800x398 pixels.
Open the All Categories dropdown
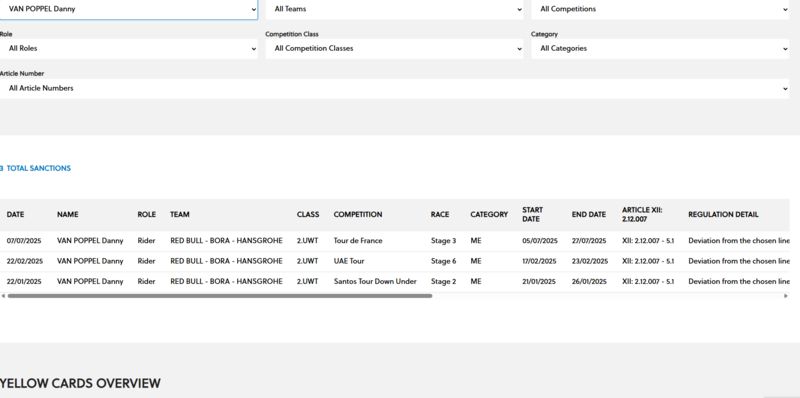[660, 49]
